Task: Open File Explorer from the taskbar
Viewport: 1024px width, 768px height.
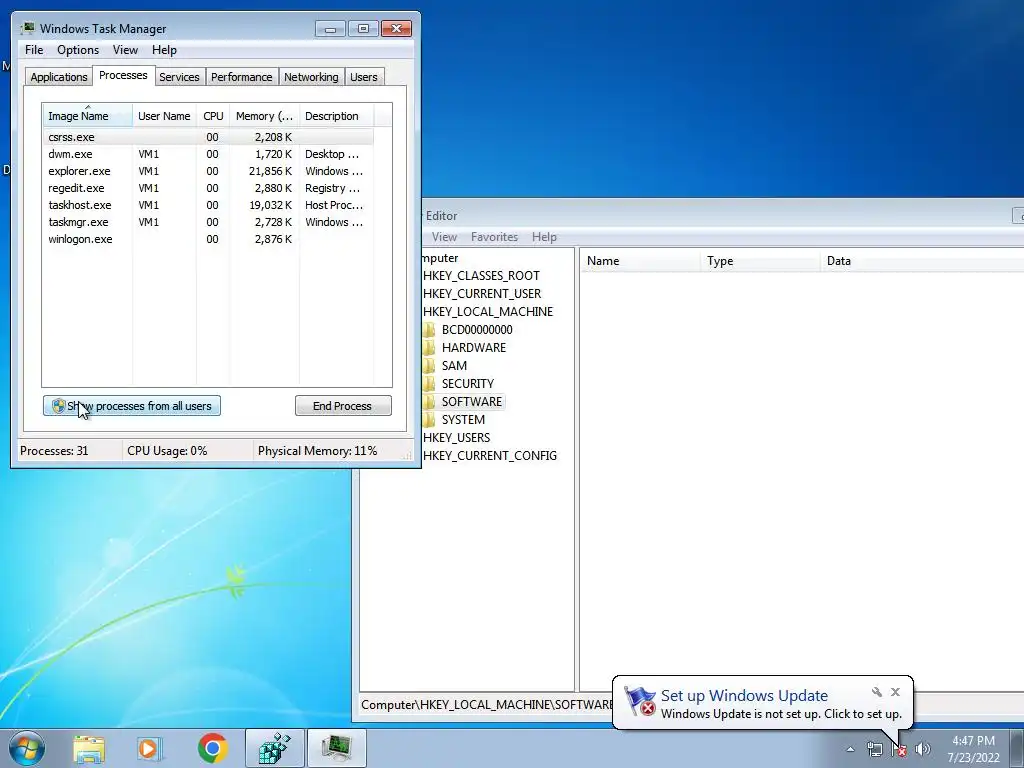Action: 89,748
